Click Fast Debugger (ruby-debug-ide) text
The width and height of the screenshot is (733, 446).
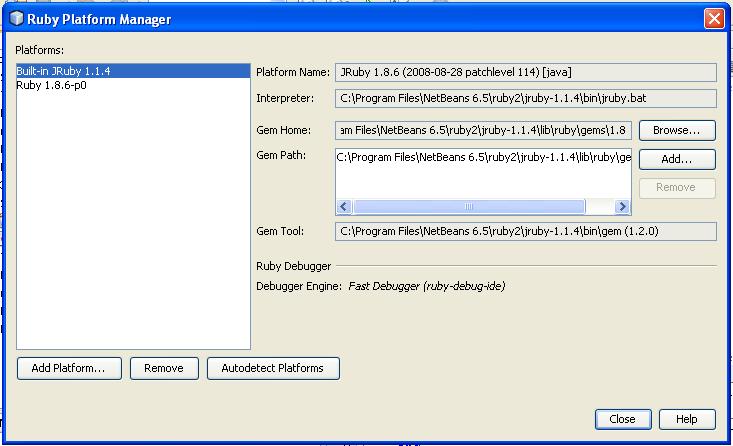click(426, 286)
